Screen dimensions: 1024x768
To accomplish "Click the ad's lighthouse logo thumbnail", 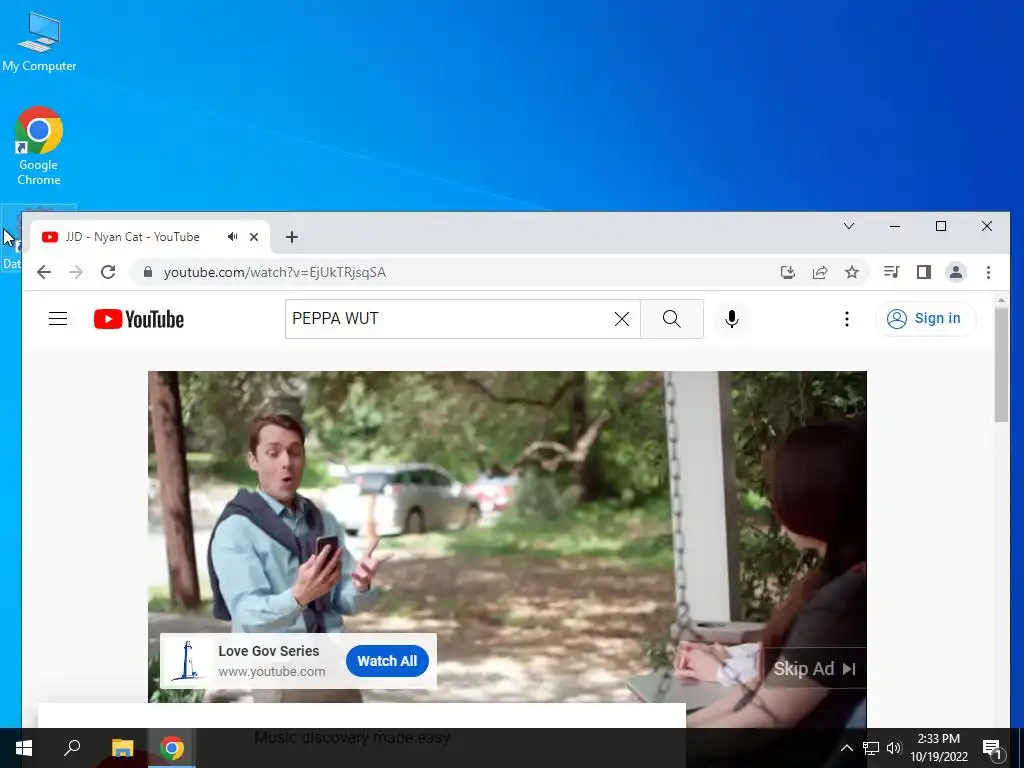I will [x=189, y=661].
